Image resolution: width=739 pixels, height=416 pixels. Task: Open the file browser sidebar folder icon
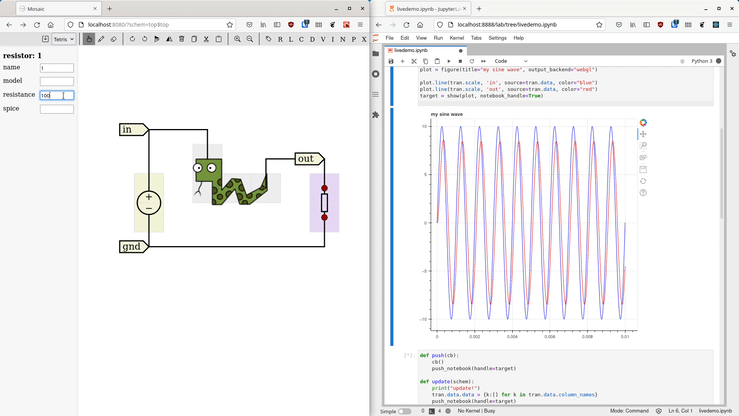[x=376, y=53]
